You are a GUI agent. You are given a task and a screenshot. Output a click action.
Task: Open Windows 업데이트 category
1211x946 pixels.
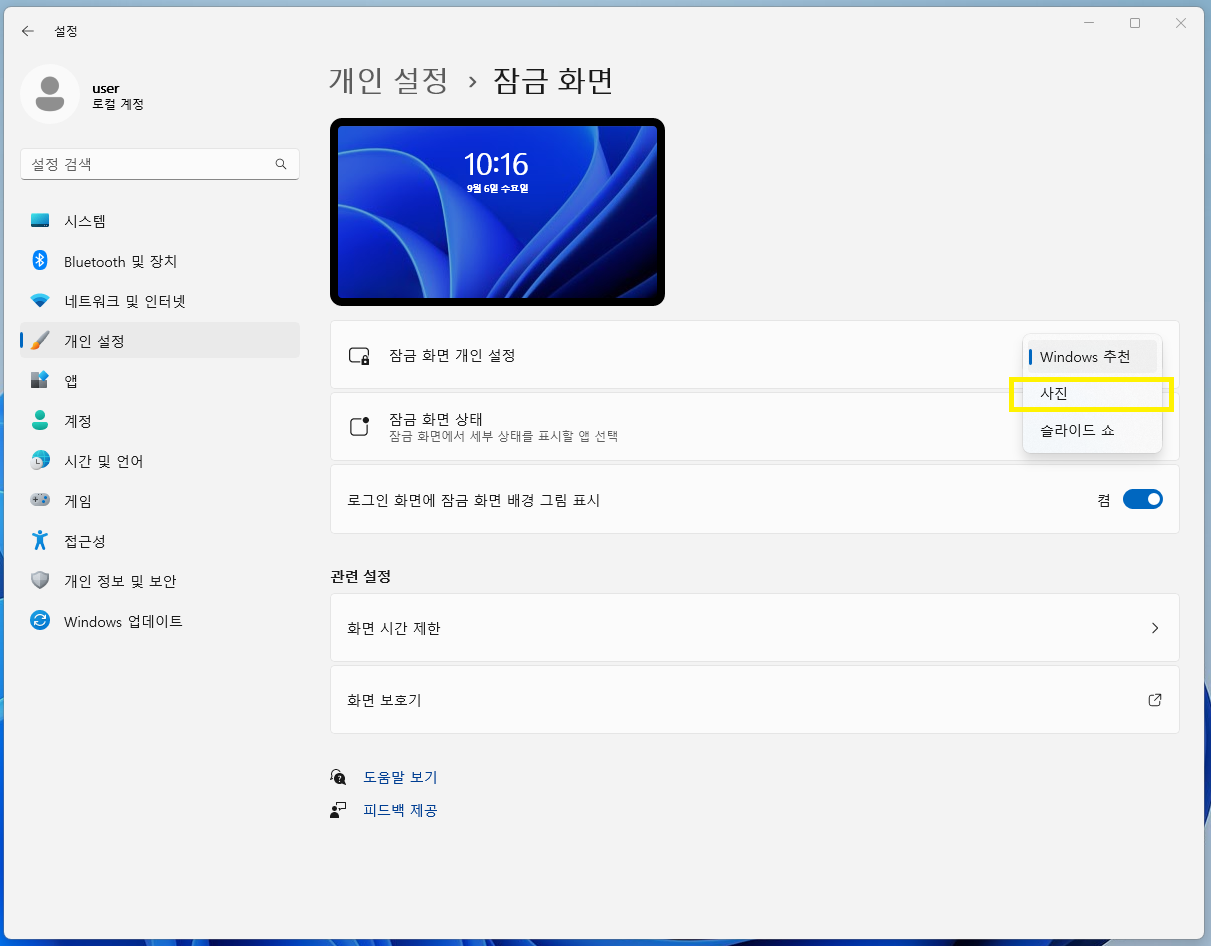pos(160,621)
